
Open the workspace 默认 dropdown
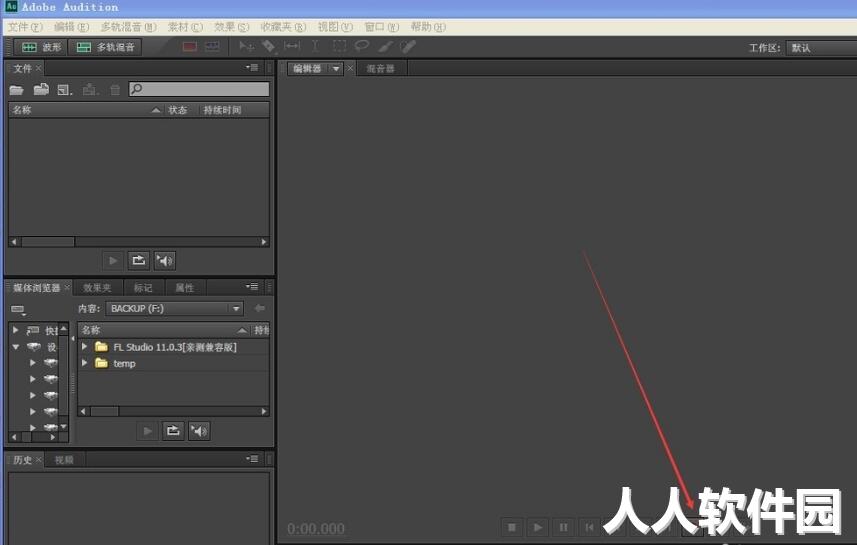coord(821,48)
